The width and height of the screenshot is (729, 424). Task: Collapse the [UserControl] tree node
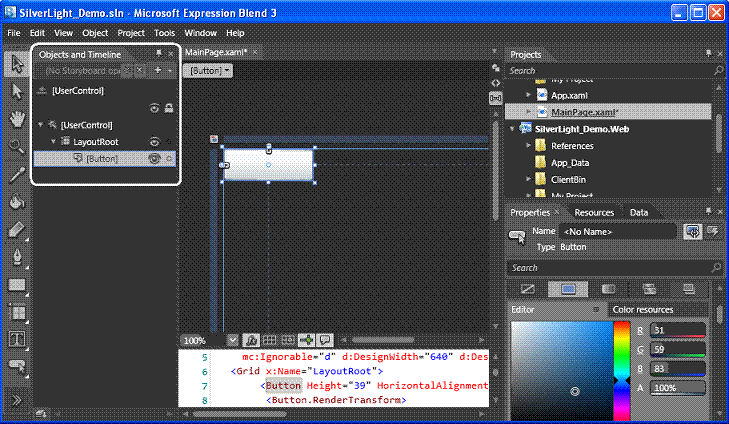tap(40, 125)
